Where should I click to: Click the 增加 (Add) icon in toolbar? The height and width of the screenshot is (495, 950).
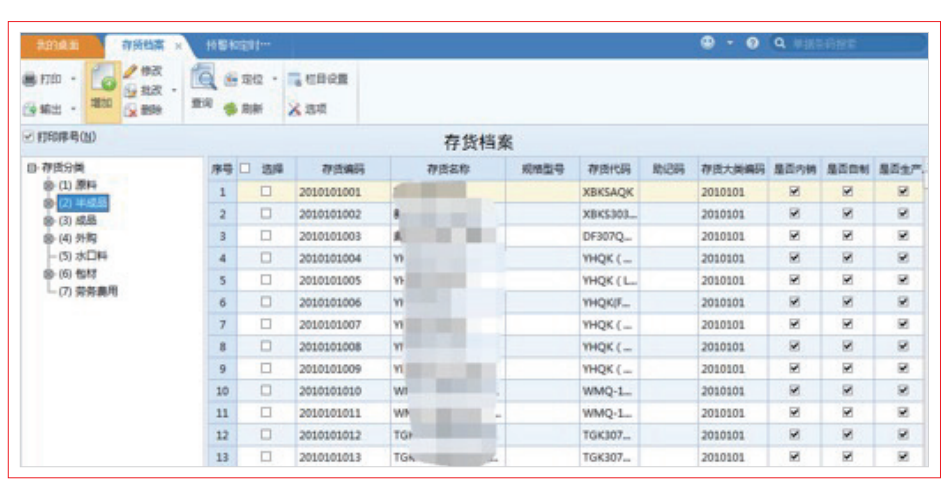[x=101, y=83]
